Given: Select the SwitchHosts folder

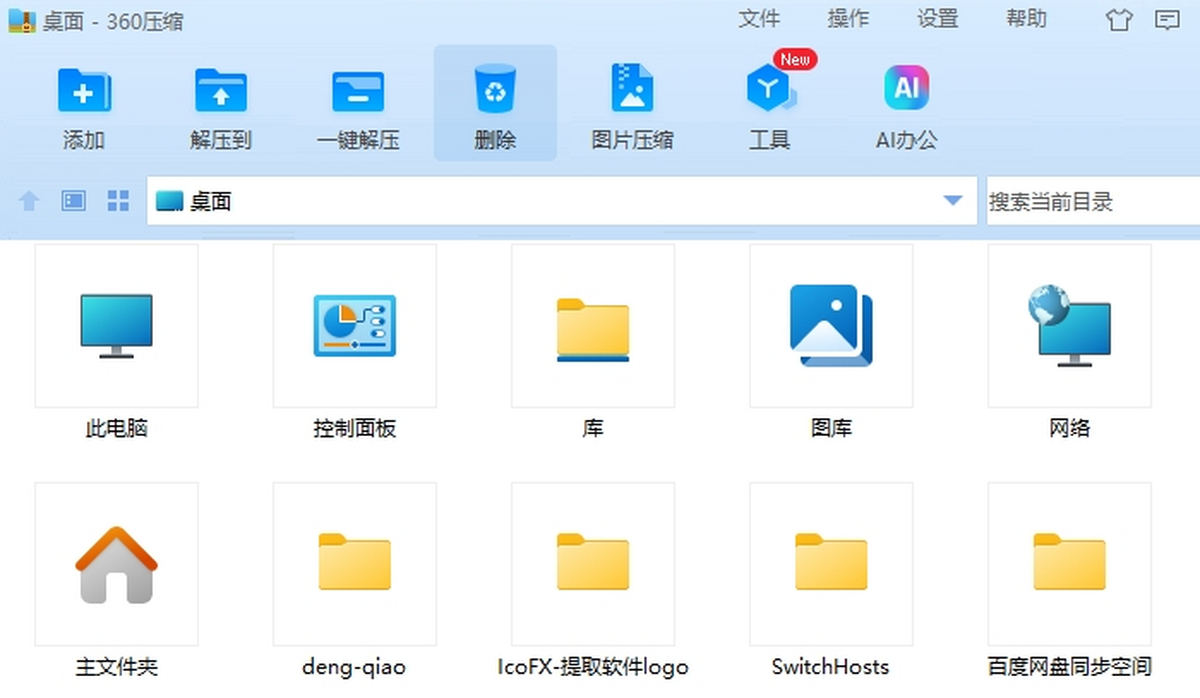Looking at the screenshot, I should click(x=831, y=564).
